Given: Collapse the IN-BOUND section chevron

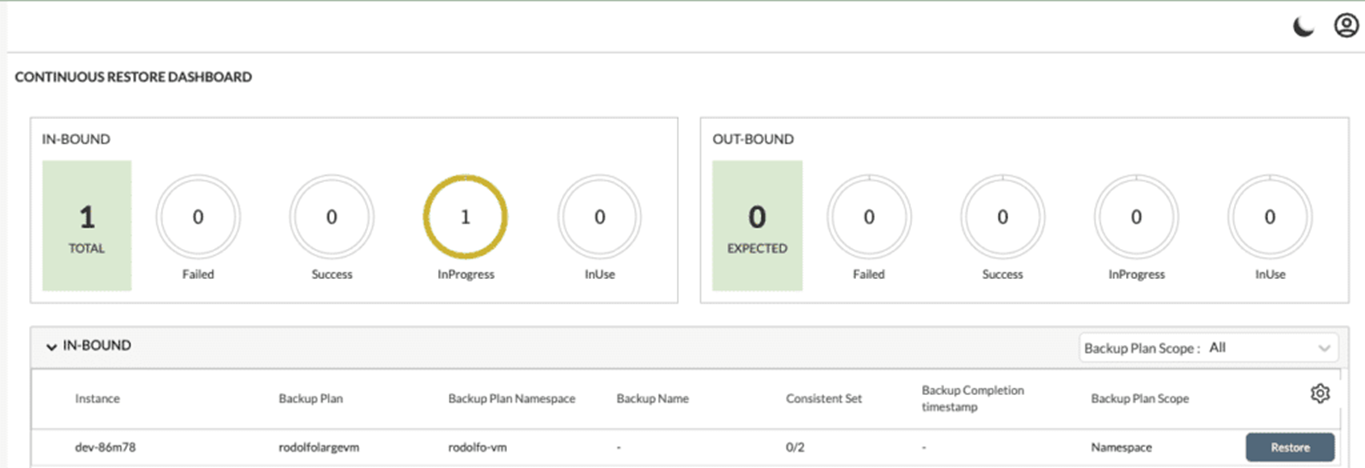Looking at the screenshot, I should point(51,347).
